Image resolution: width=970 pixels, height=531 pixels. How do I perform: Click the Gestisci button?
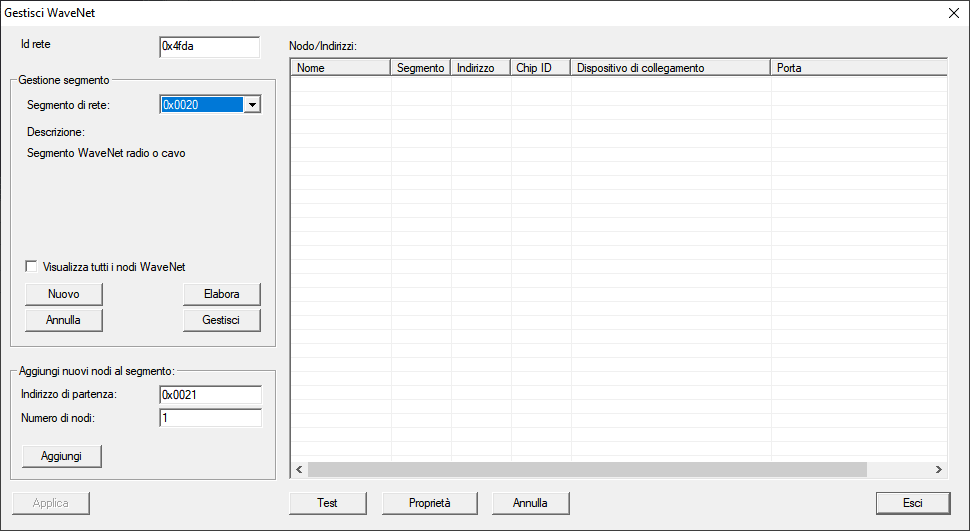[222, 320]
